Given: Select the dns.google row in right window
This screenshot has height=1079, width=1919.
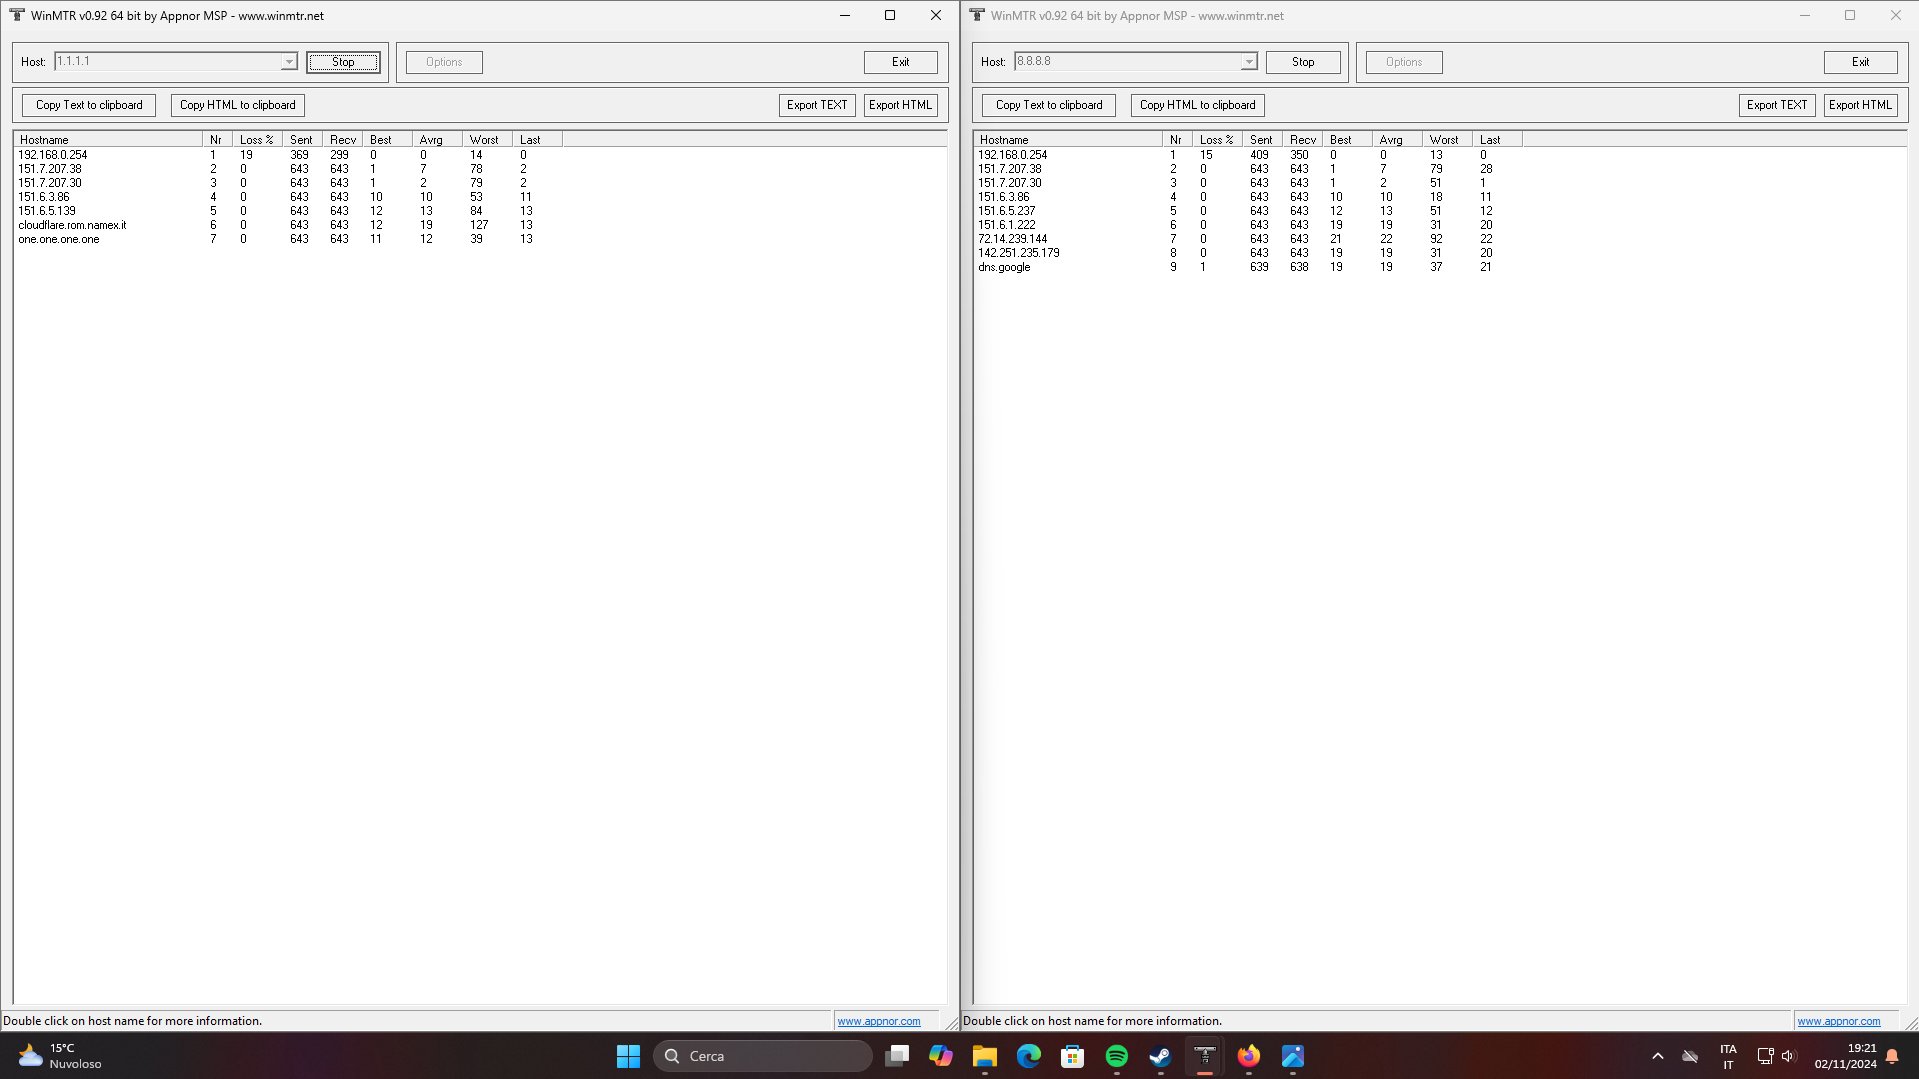Looking at the screenshot, I should click(x=1004, y=267).
